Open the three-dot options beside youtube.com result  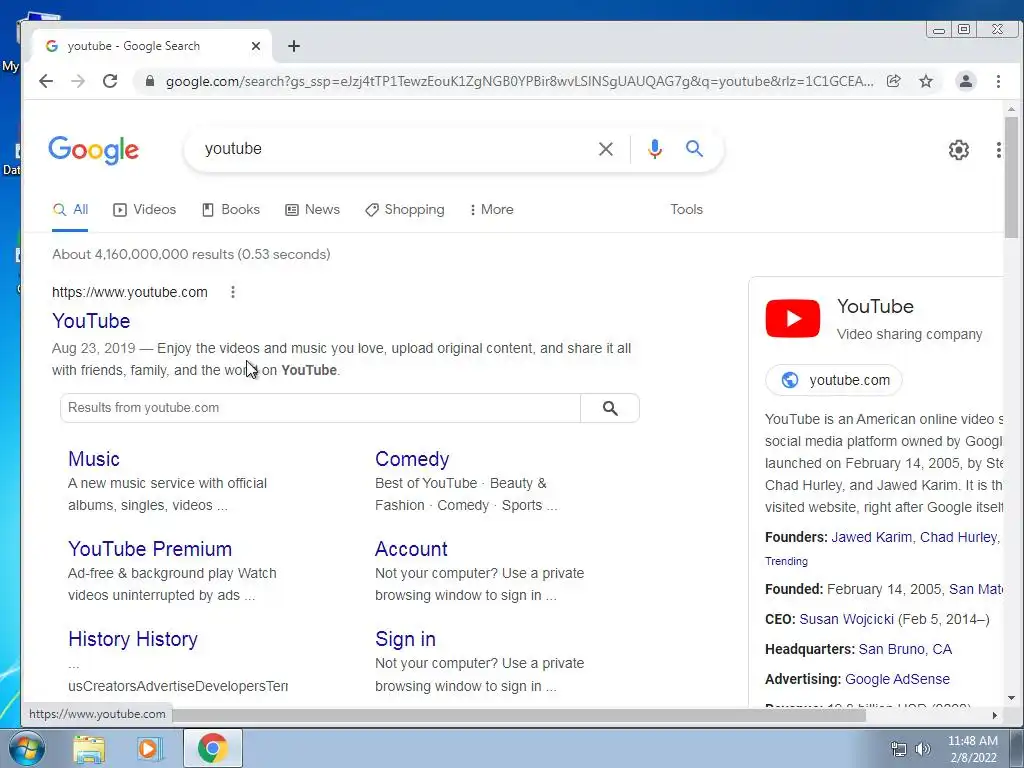(x=232, y=292)
